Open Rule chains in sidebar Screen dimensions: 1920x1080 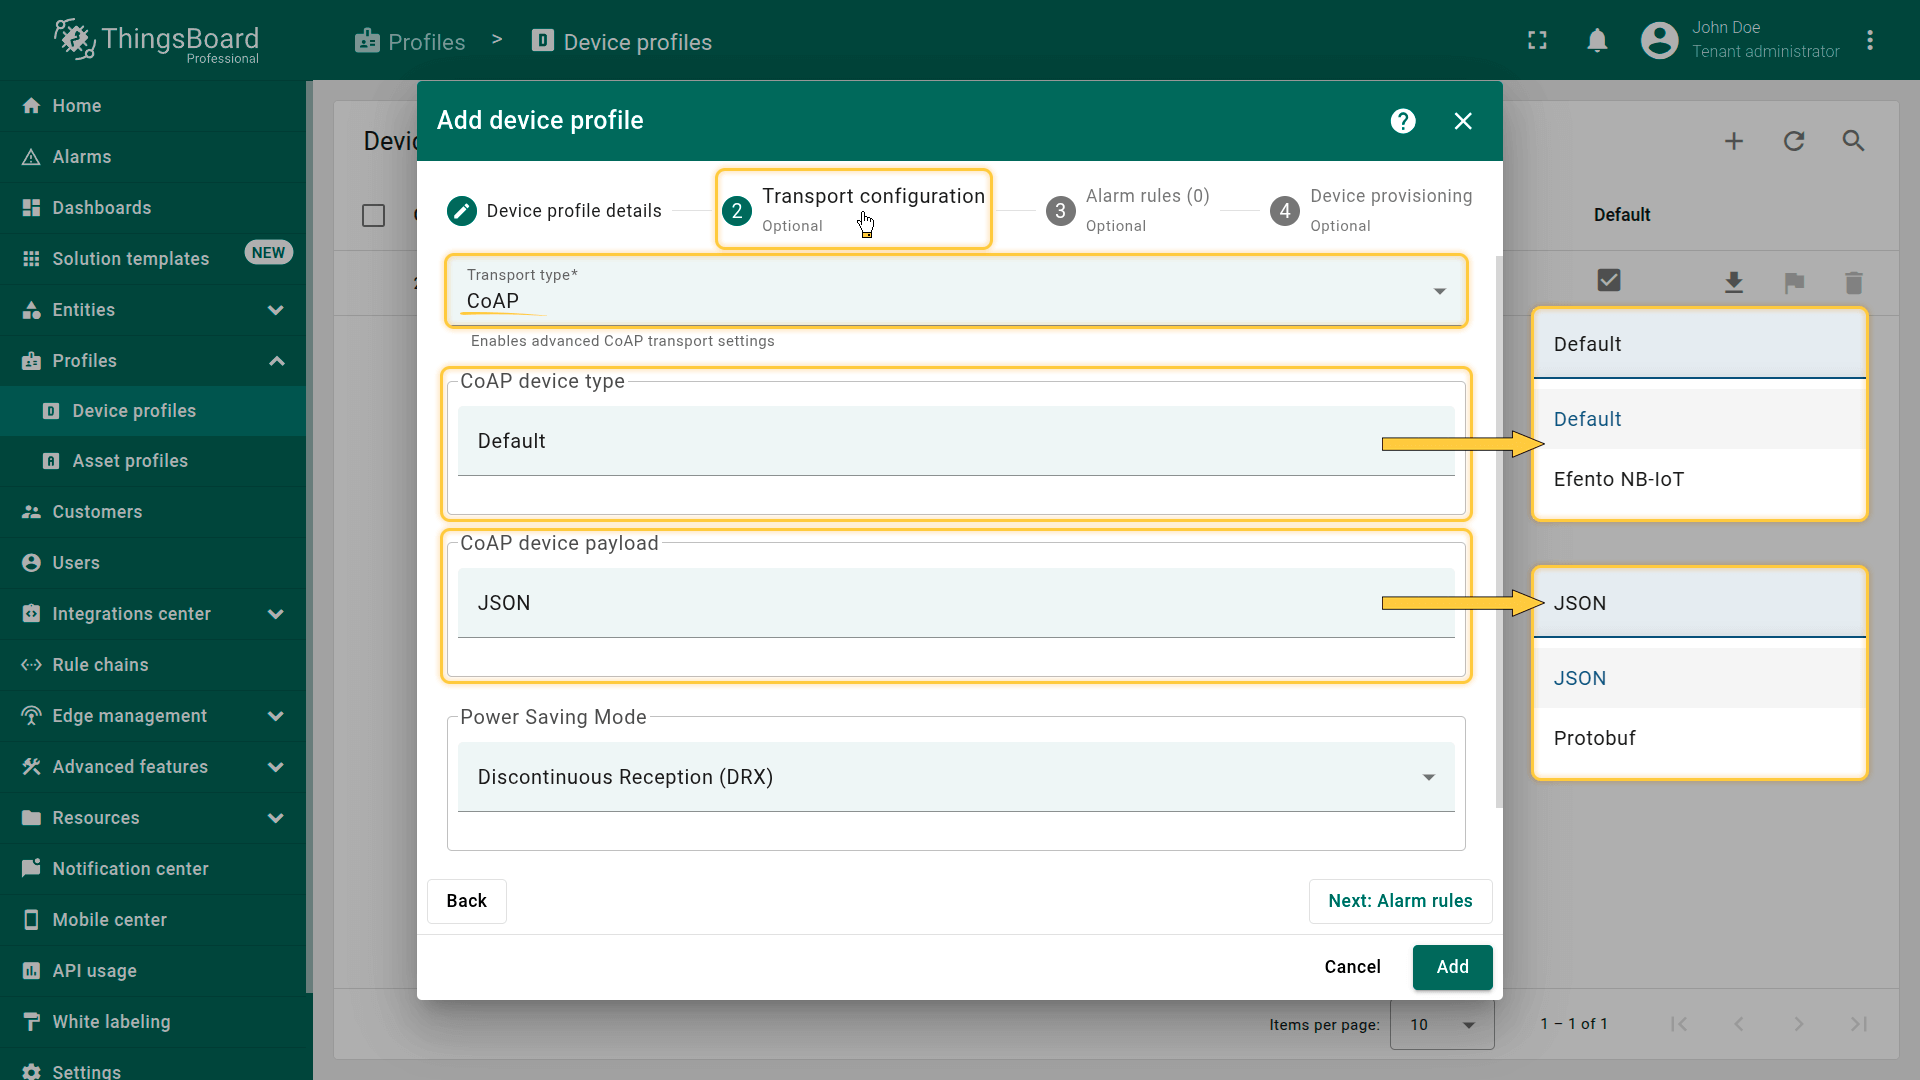[100, 665]
